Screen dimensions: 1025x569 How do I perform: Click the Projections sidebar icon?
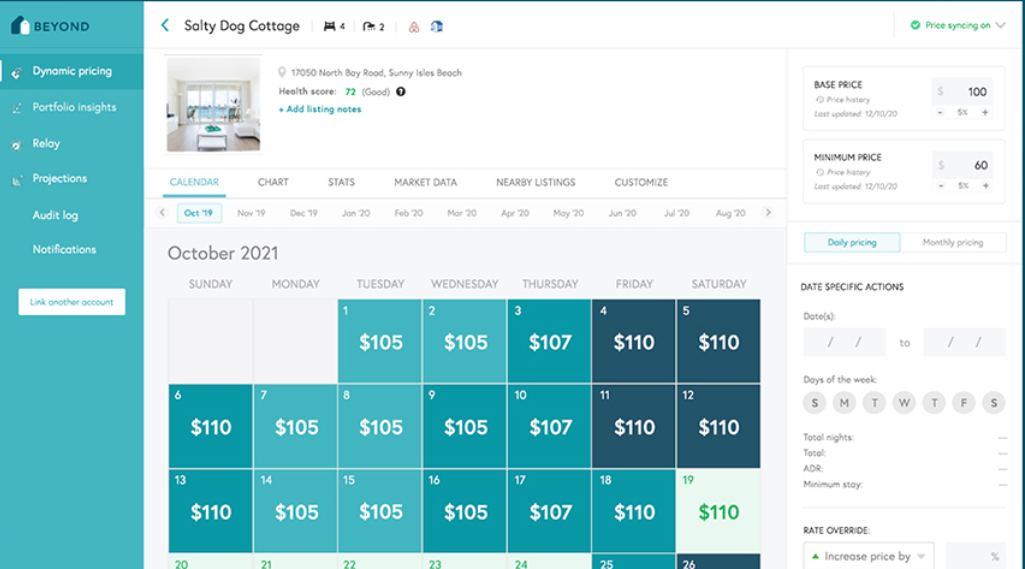click(x=17, y=180)
